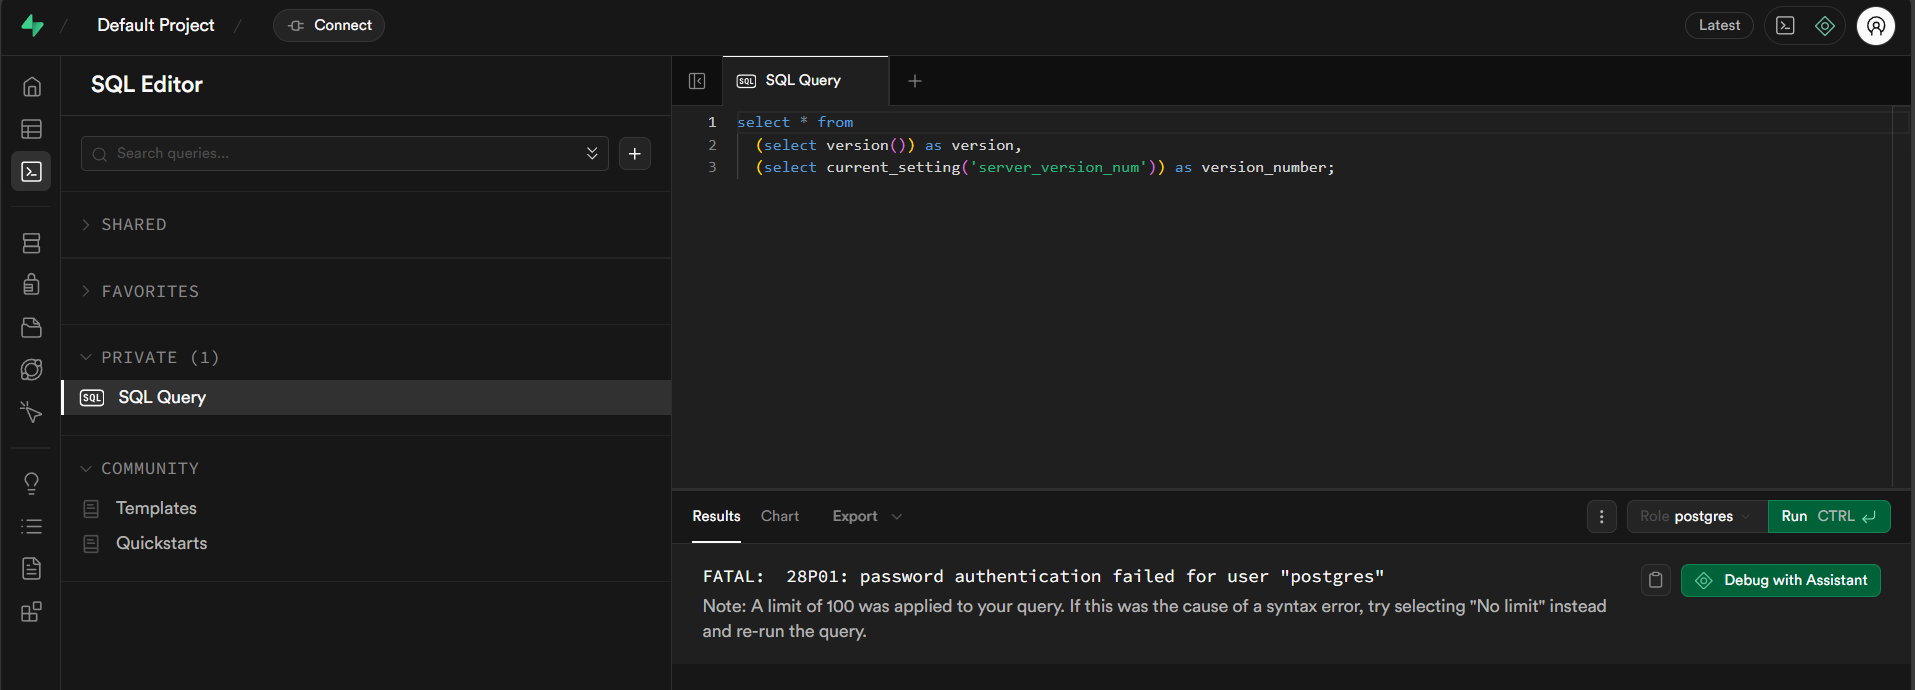Open Storage icon in the sidebar

32,328
